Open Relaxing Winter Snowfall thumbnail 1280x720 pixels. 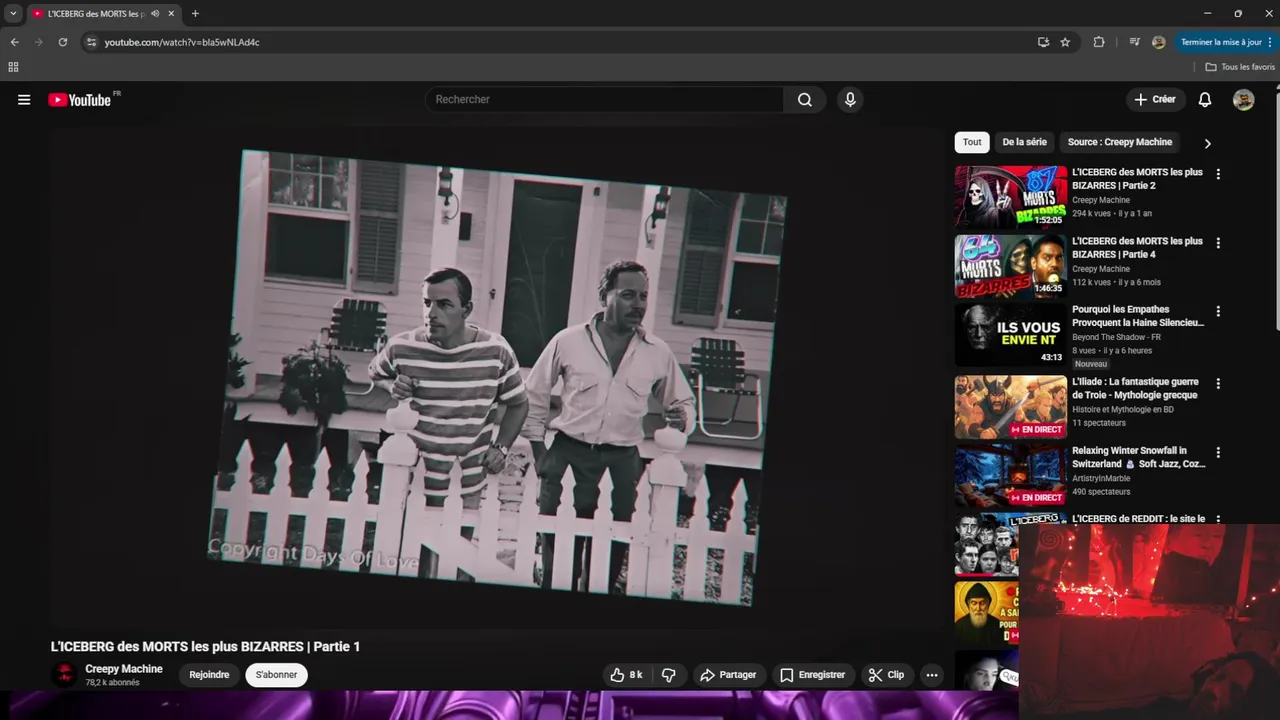tap(1010, 476)
